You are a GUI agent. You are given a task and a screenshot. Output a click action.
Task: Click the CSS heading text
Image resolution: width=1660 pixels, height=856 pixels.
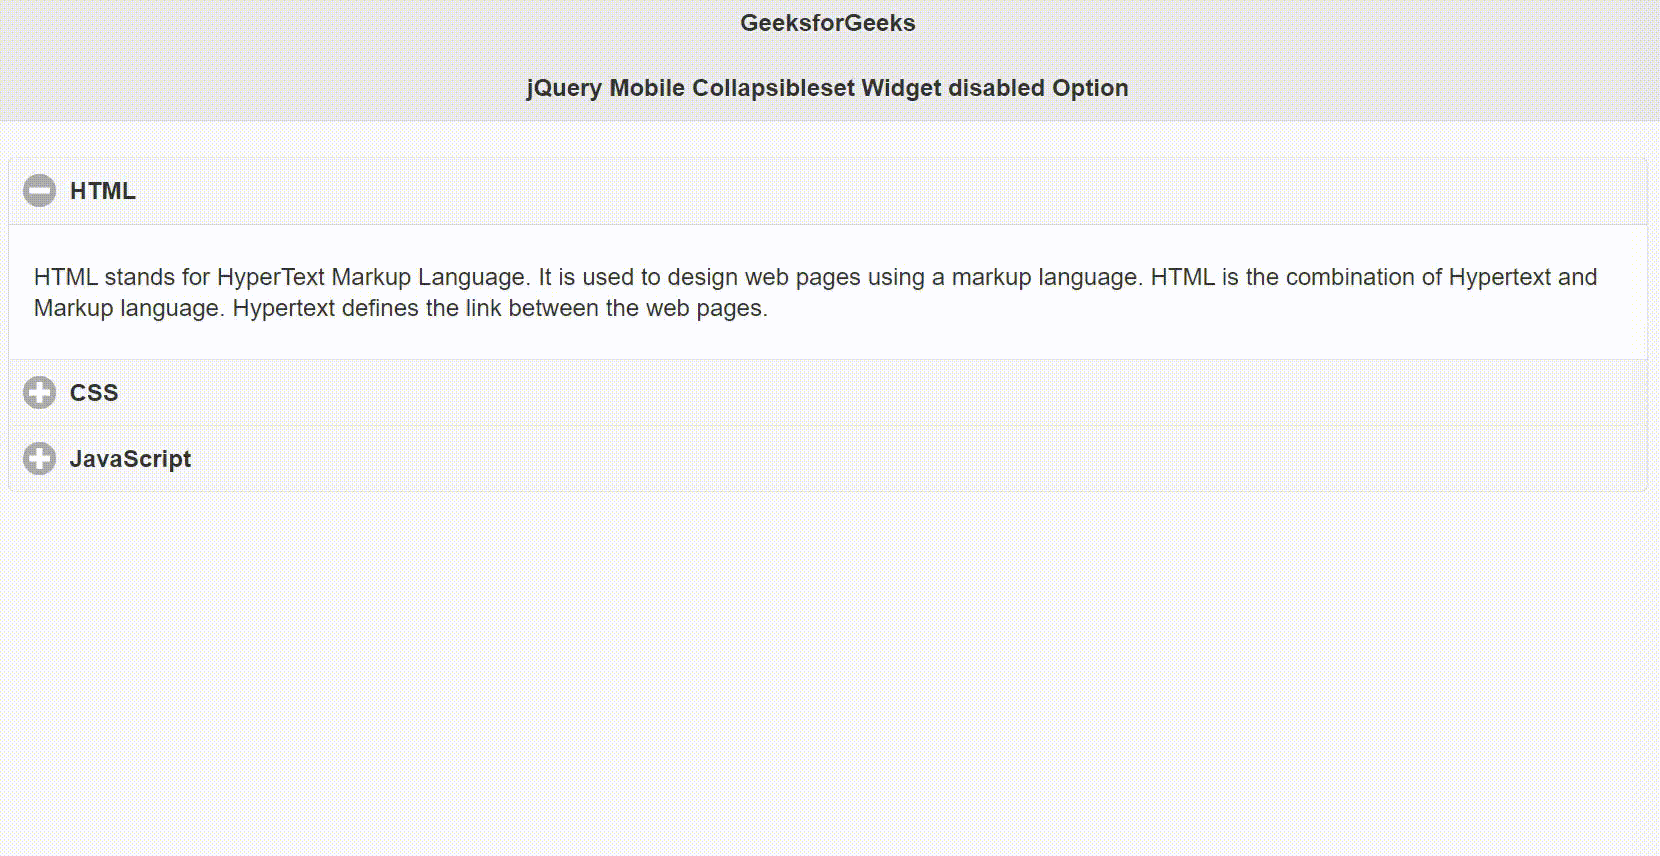pyautogui.click(x=94, y=393)
